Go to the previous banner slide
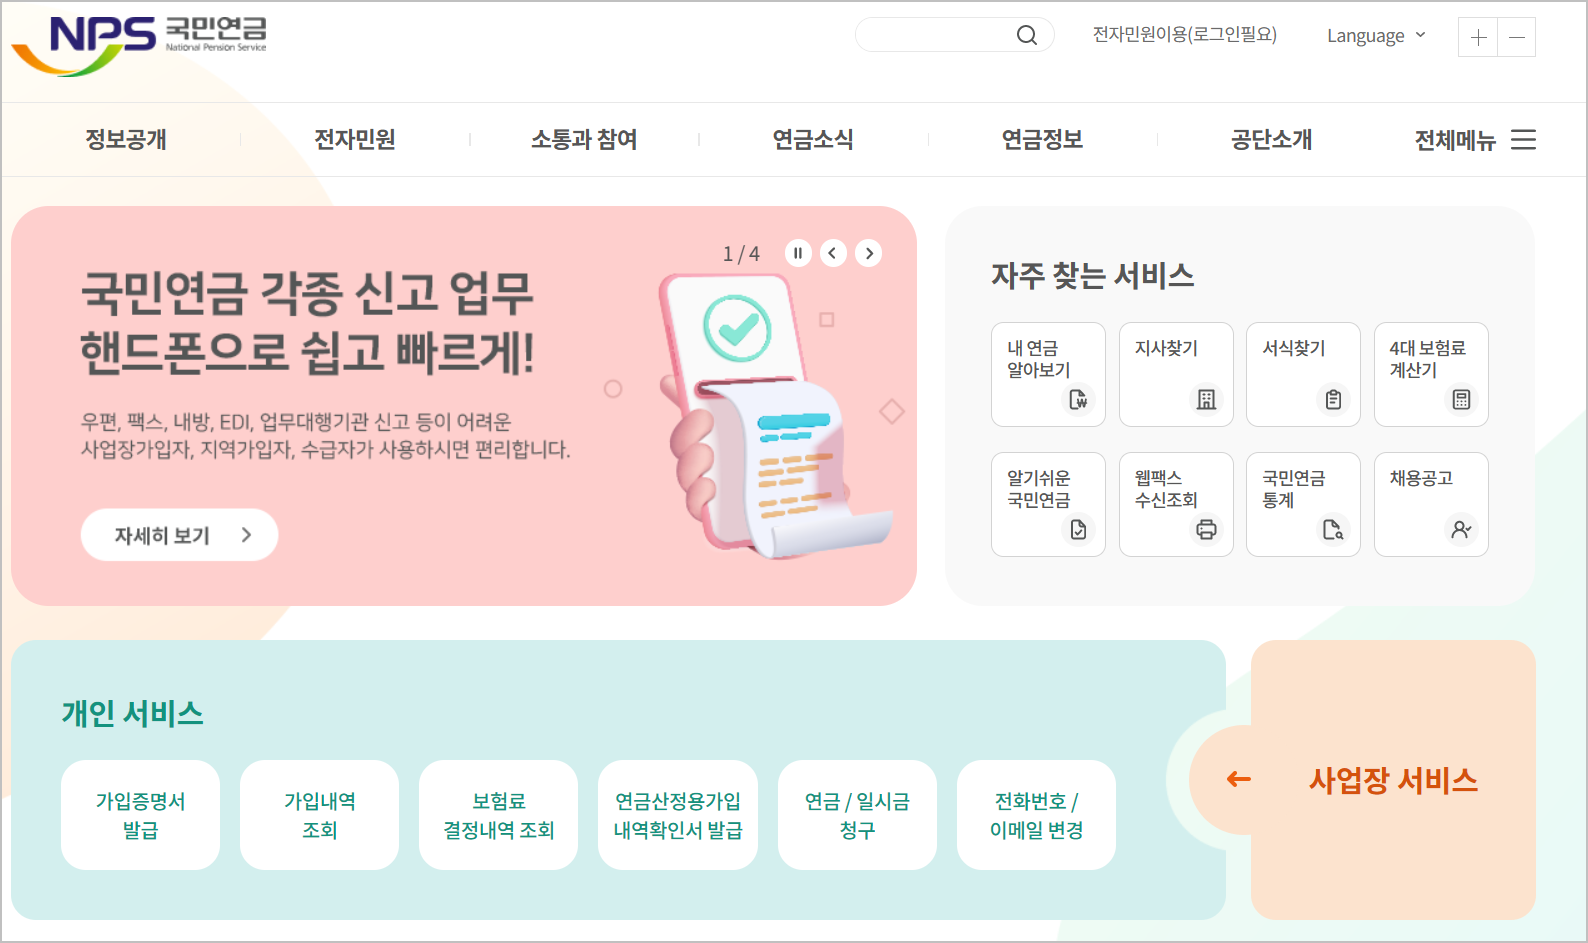The width and height of the screenshot is (1588, 943). point(833,253)
